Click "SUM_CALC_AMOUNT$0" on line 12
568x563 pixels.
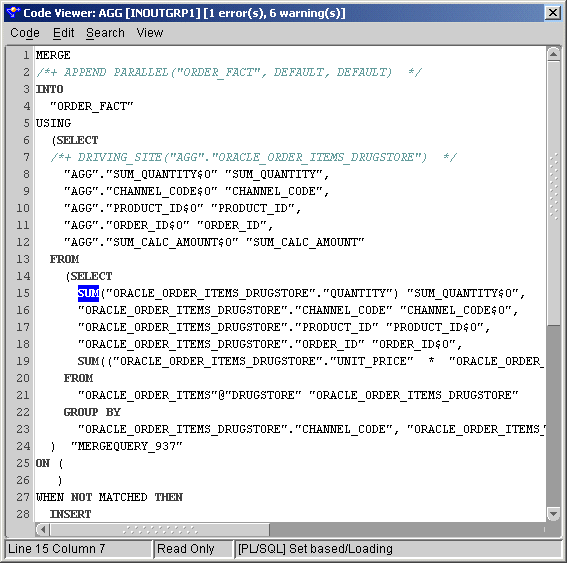(172, 242)
